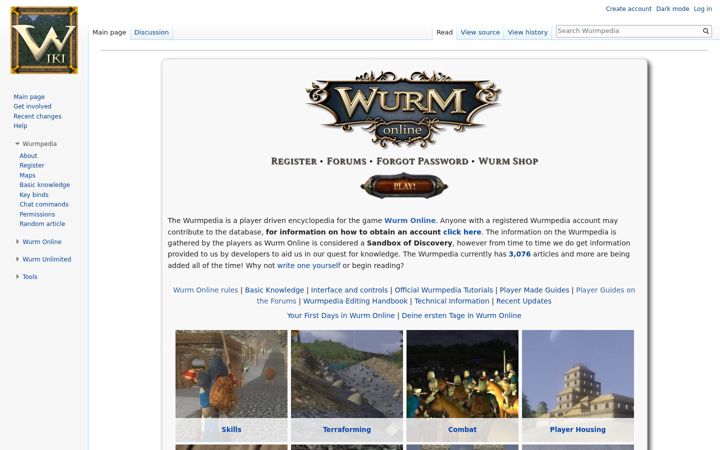This screenshot has height=450, width=720.
Task: Toggle Dark mode
Action: [x=672, y=9]
